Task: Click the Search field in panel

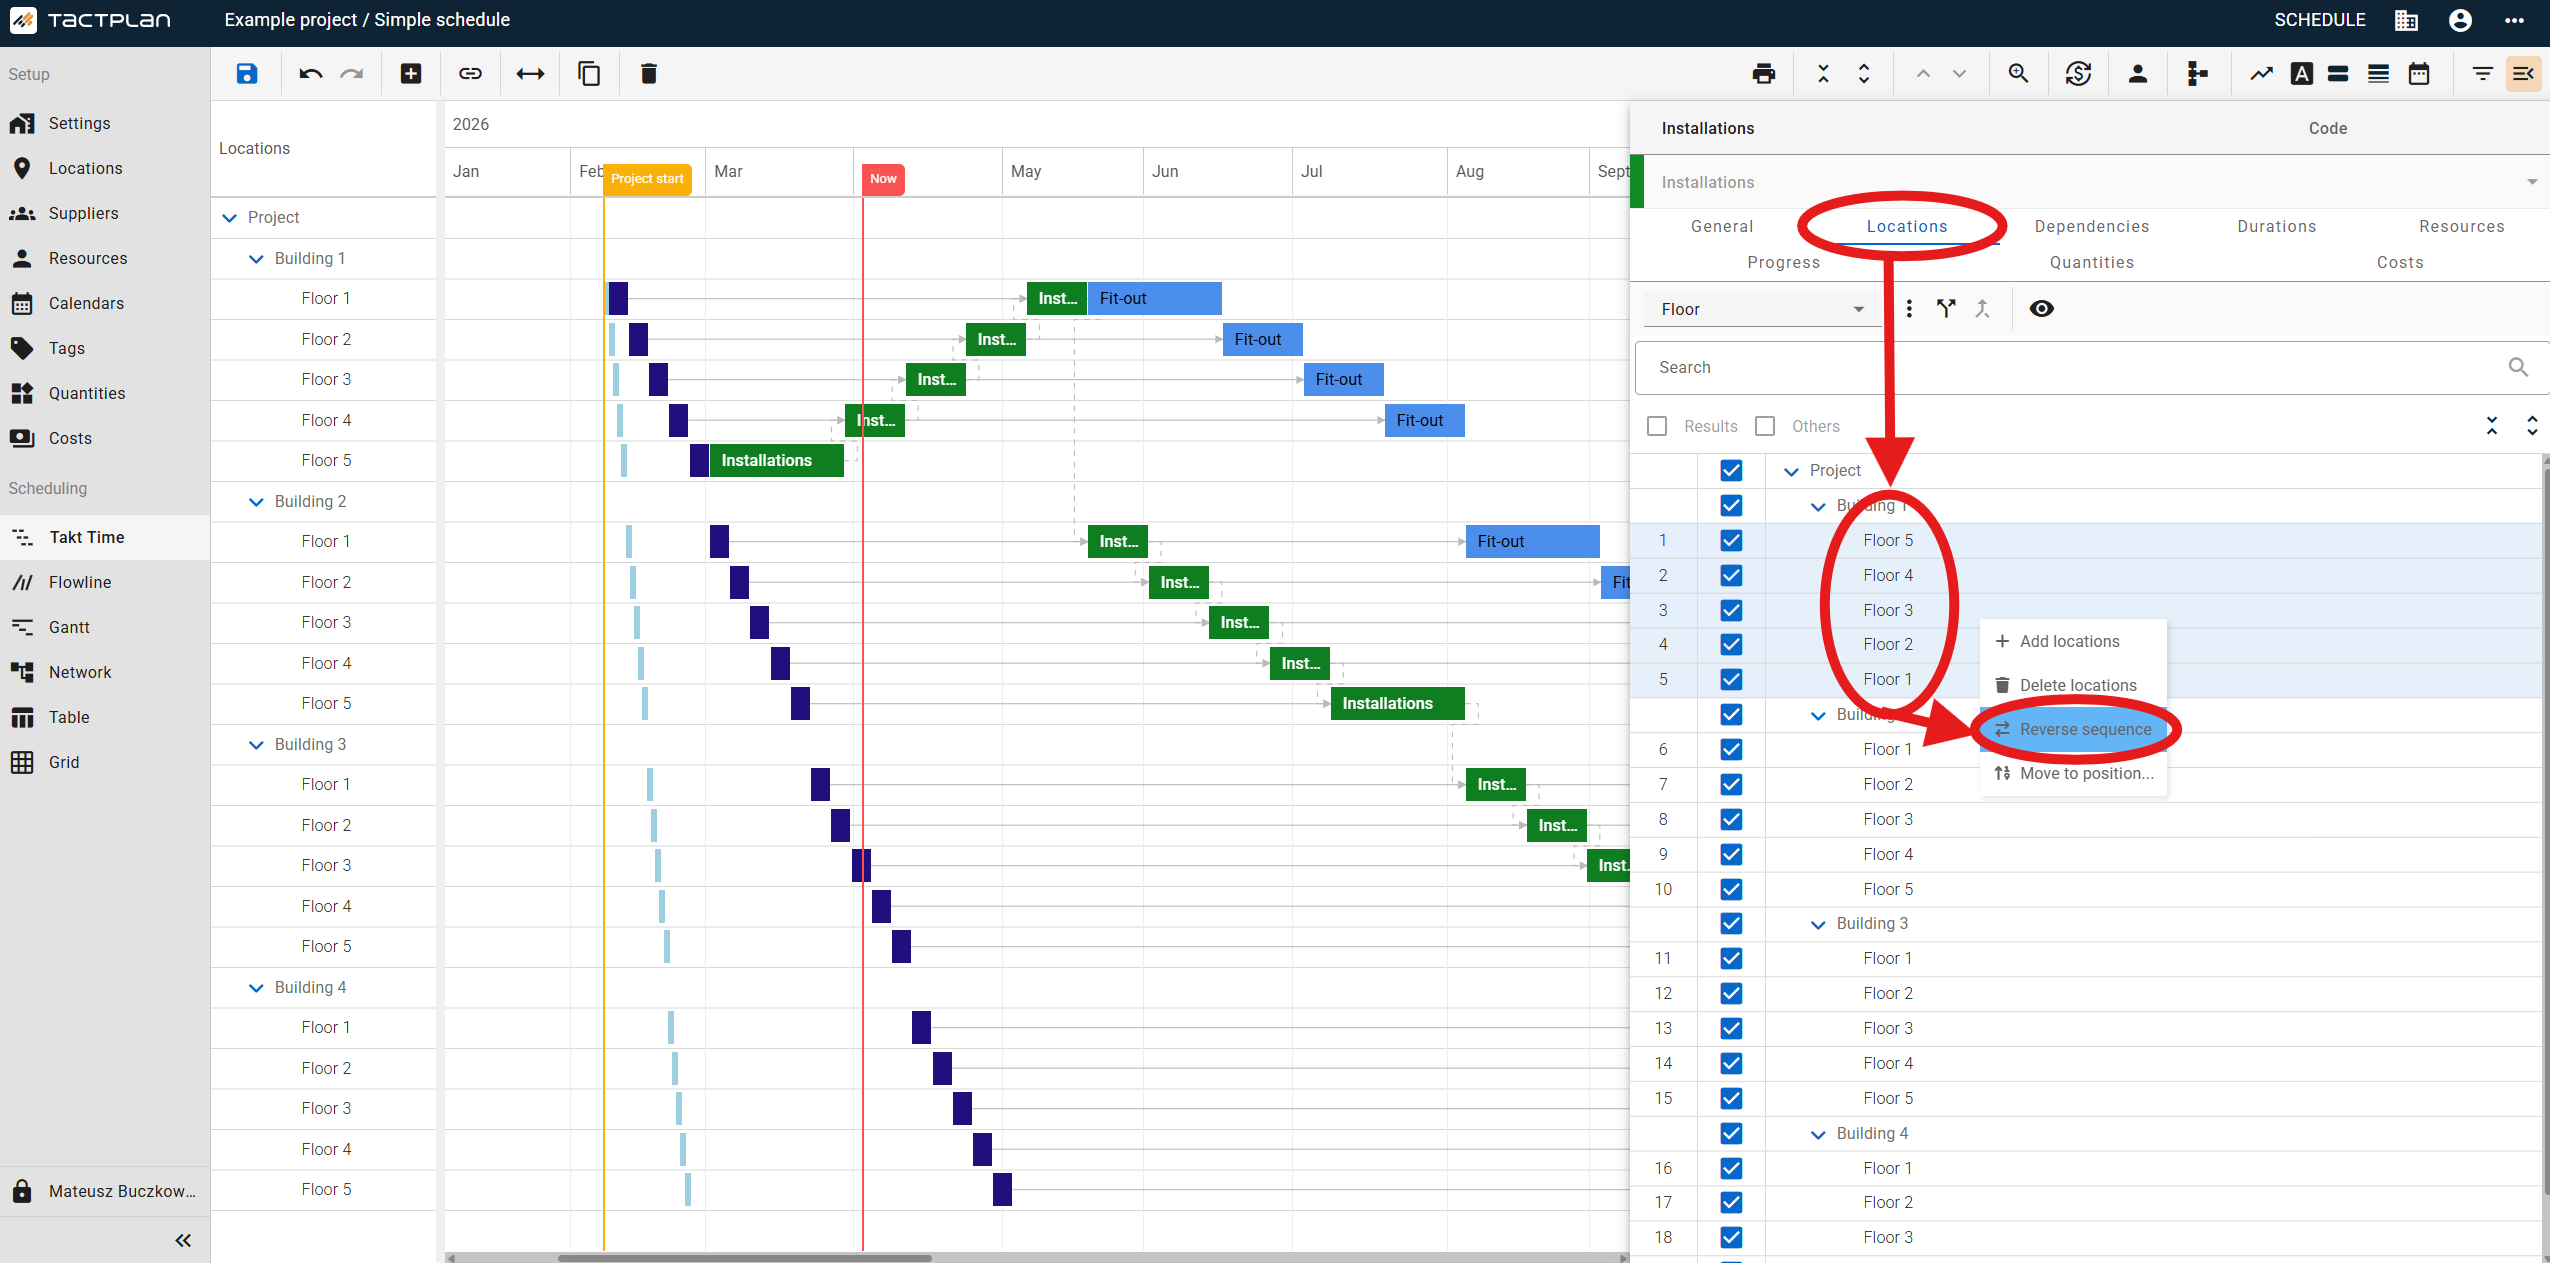Action: point(2090,367)
